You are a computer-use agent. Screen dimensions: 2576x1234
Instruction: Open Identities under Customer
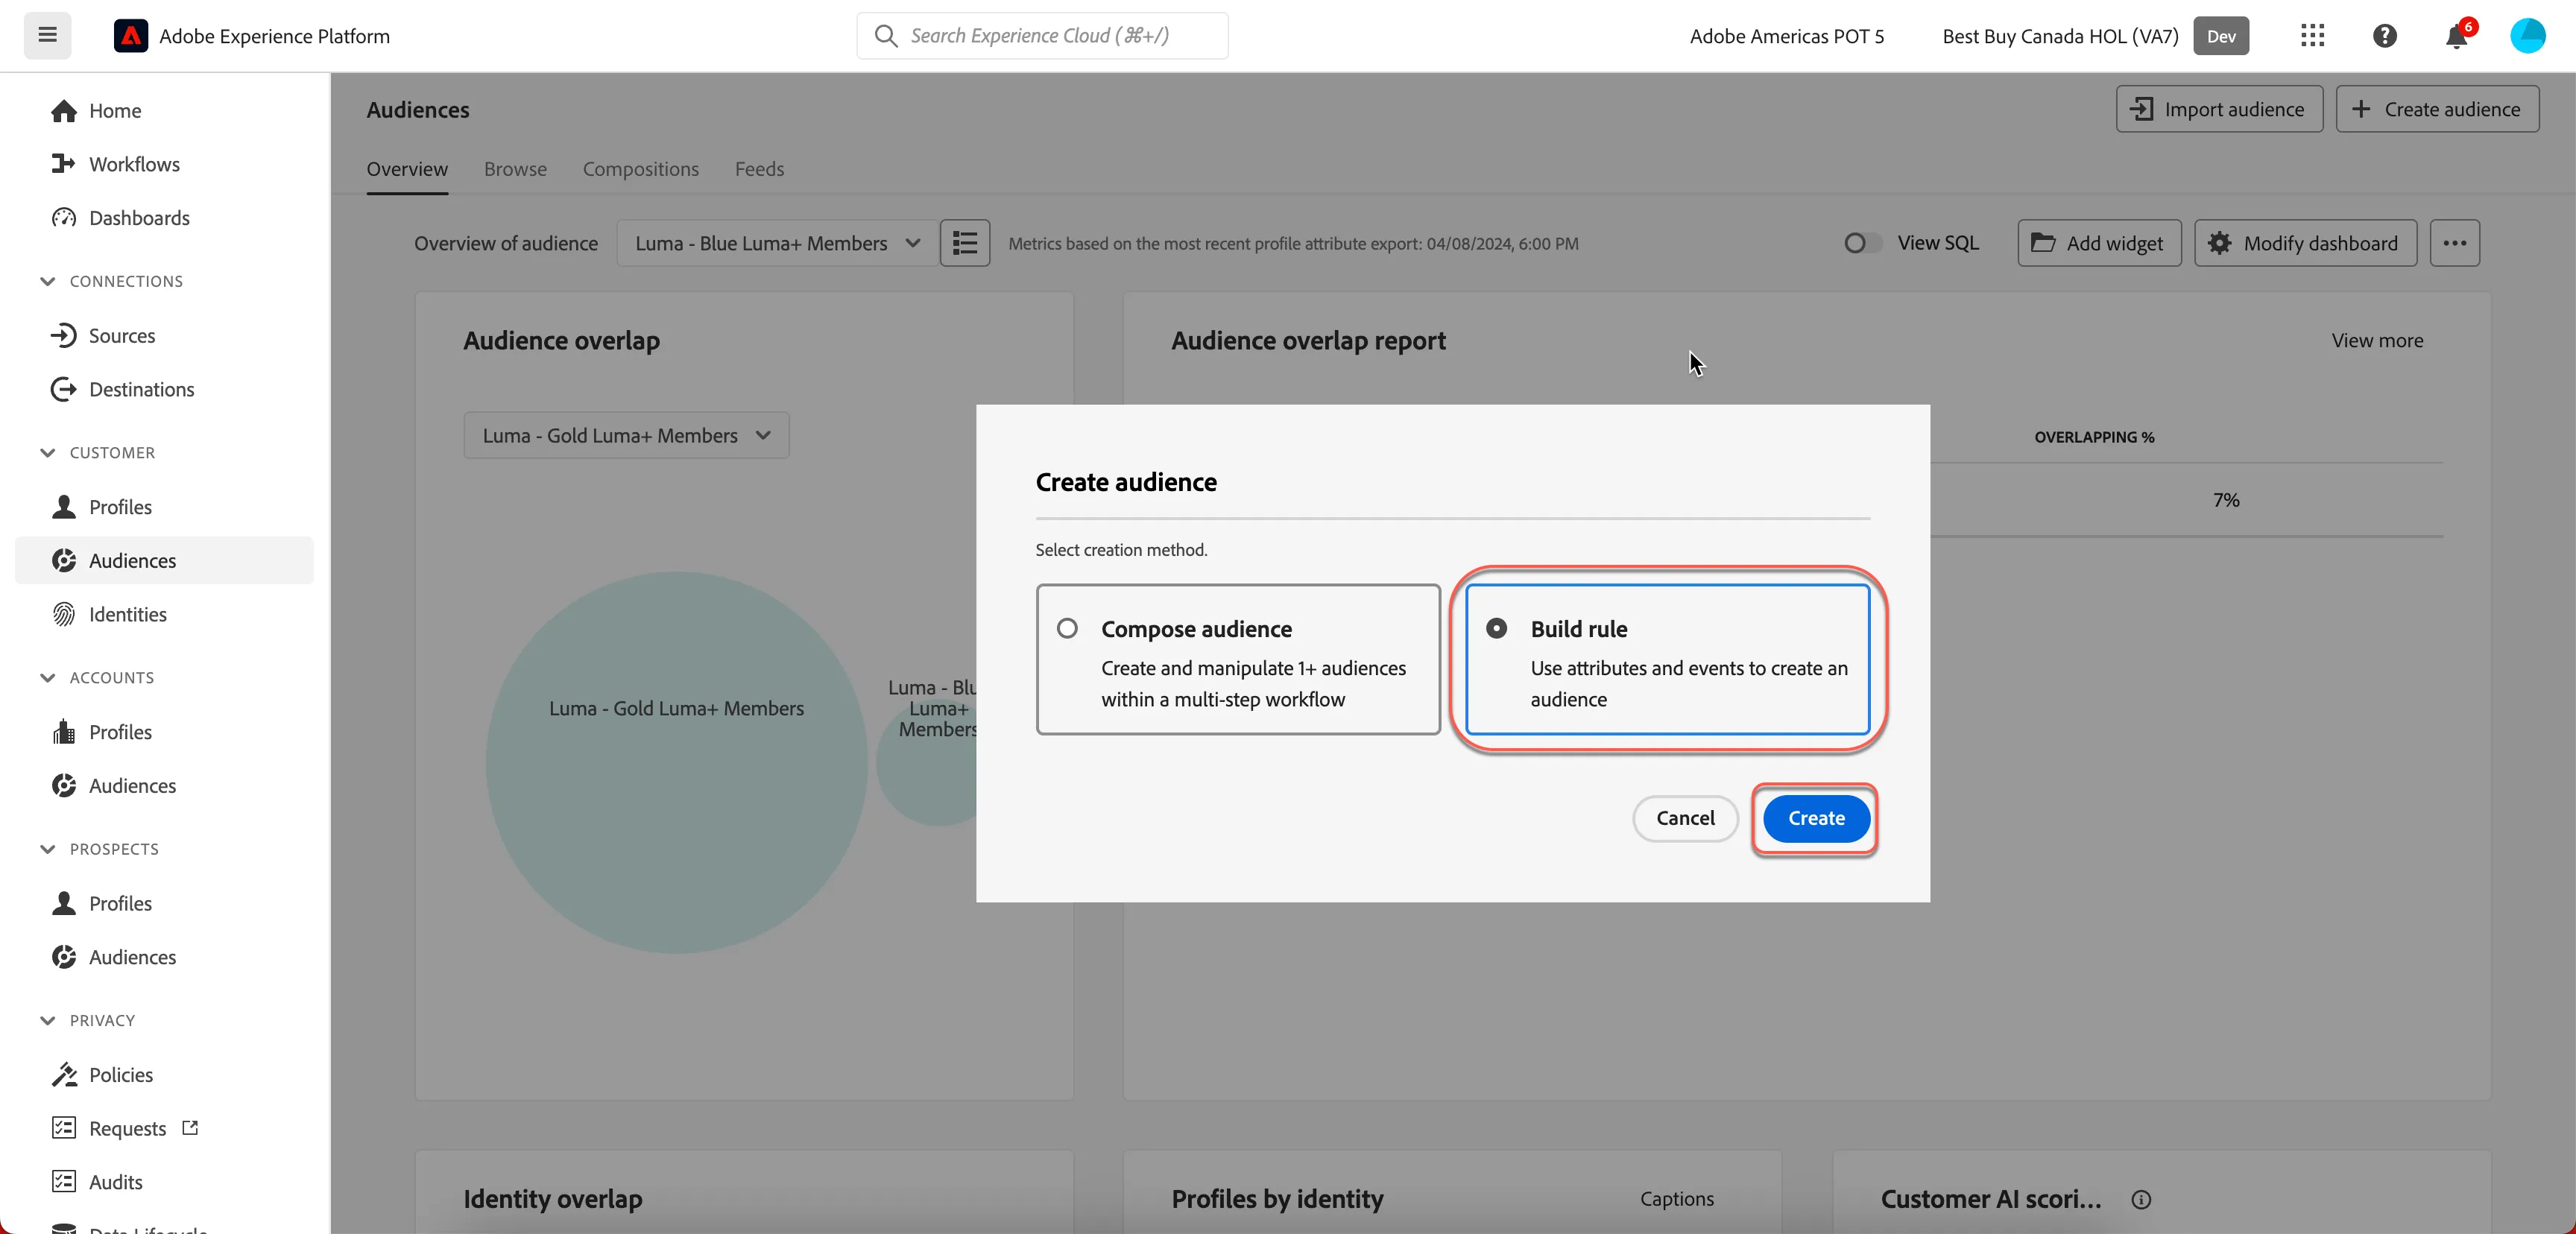(127, 614)
